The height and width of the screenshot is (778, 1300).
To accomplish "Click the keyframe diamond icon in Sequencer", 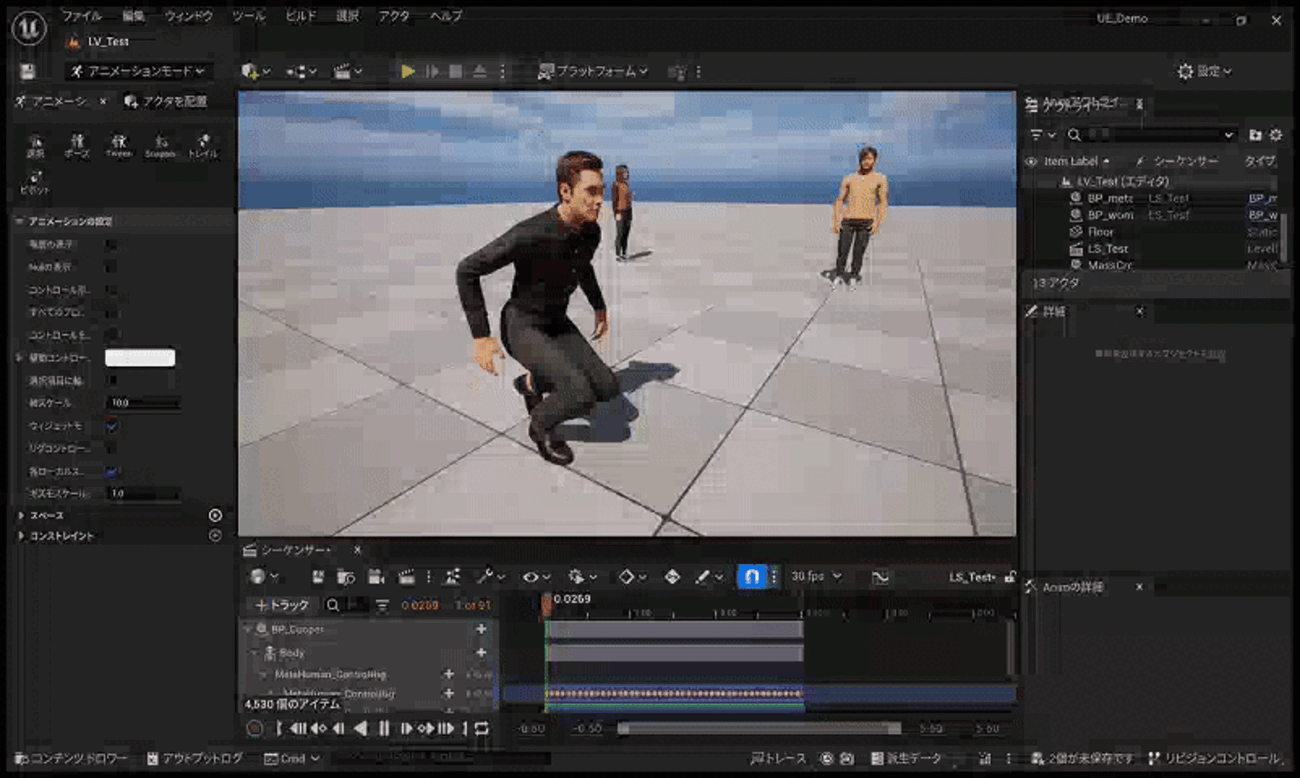I will tap(626, 577).
